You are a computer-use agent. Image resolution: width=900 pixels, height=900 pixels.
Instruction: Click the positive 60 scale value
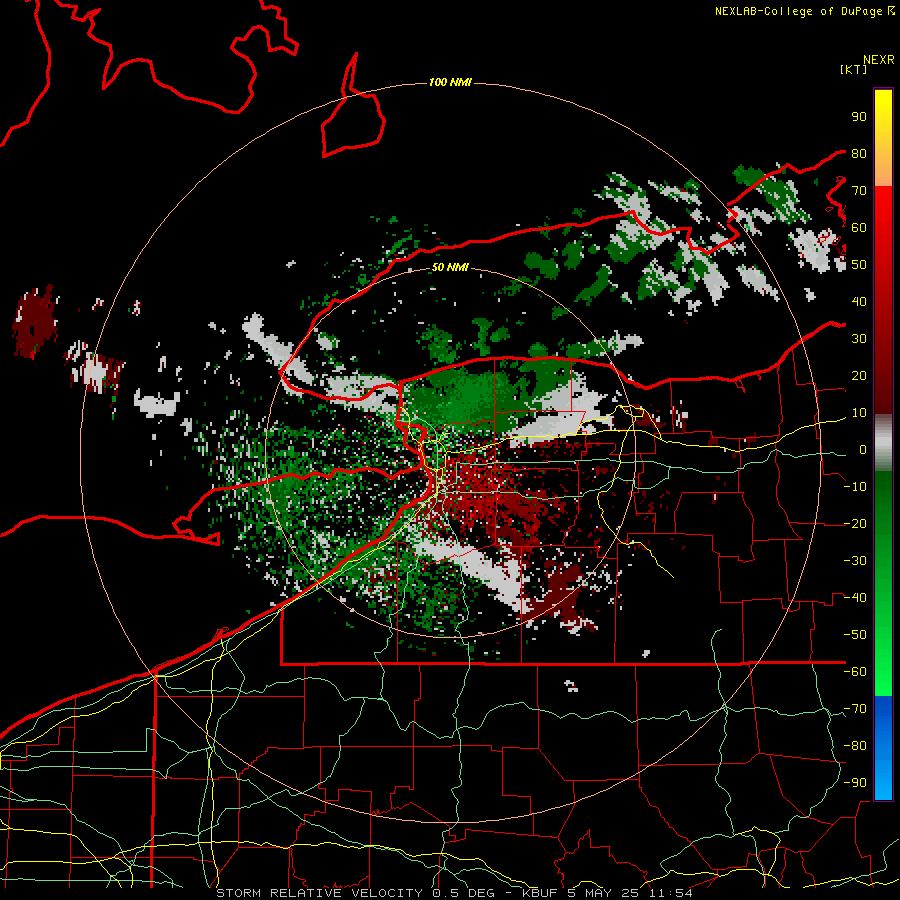[x=859, y=227]
